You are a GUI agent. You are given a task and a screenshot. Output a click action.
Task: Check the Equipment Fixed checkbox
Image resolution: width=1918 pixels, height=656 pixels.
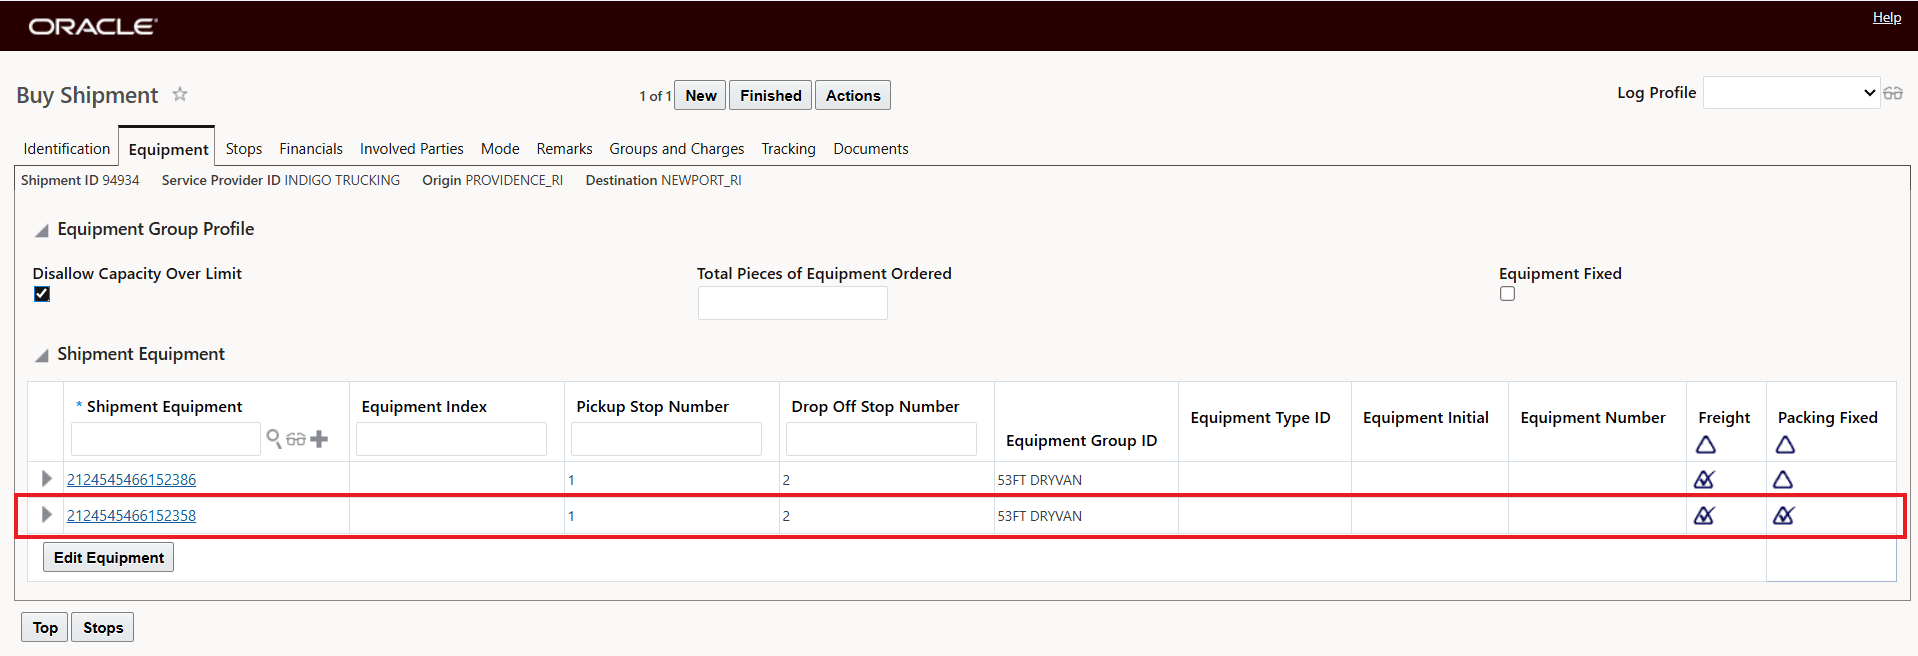click(1507, 294)
